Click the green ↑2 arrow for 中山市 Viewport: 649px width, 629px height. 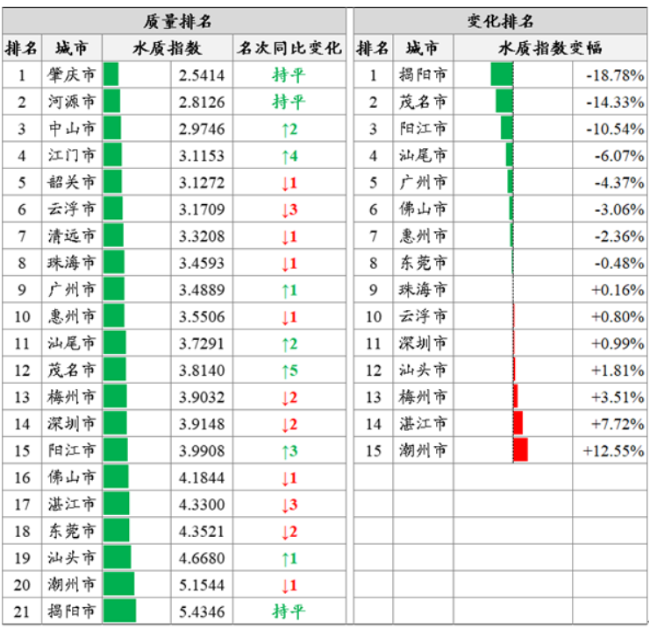[288, 128]
